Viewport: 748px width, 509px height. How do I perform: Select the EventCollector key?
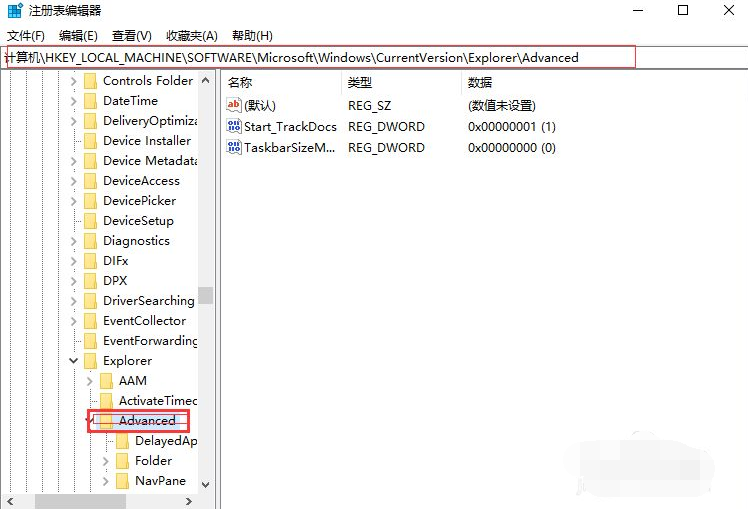[144, 321]
